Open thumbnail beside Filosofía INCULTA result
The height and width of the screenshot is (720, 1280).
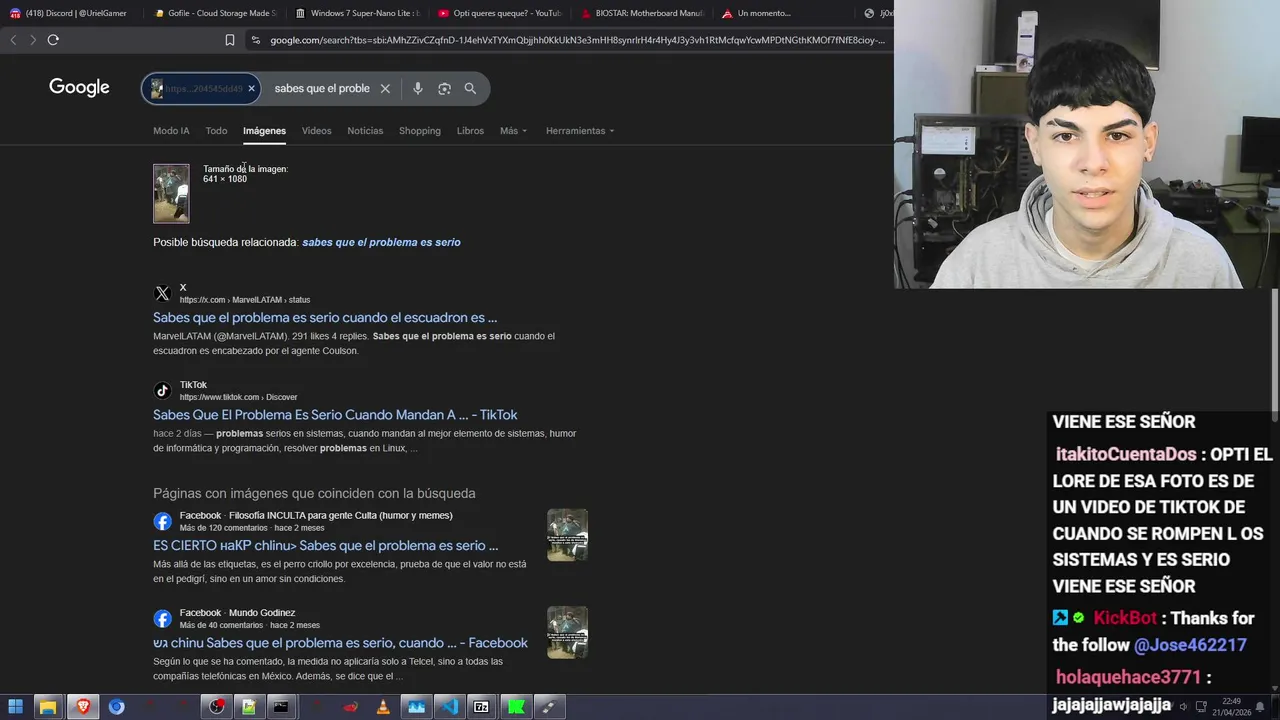[x=567, y=535]
